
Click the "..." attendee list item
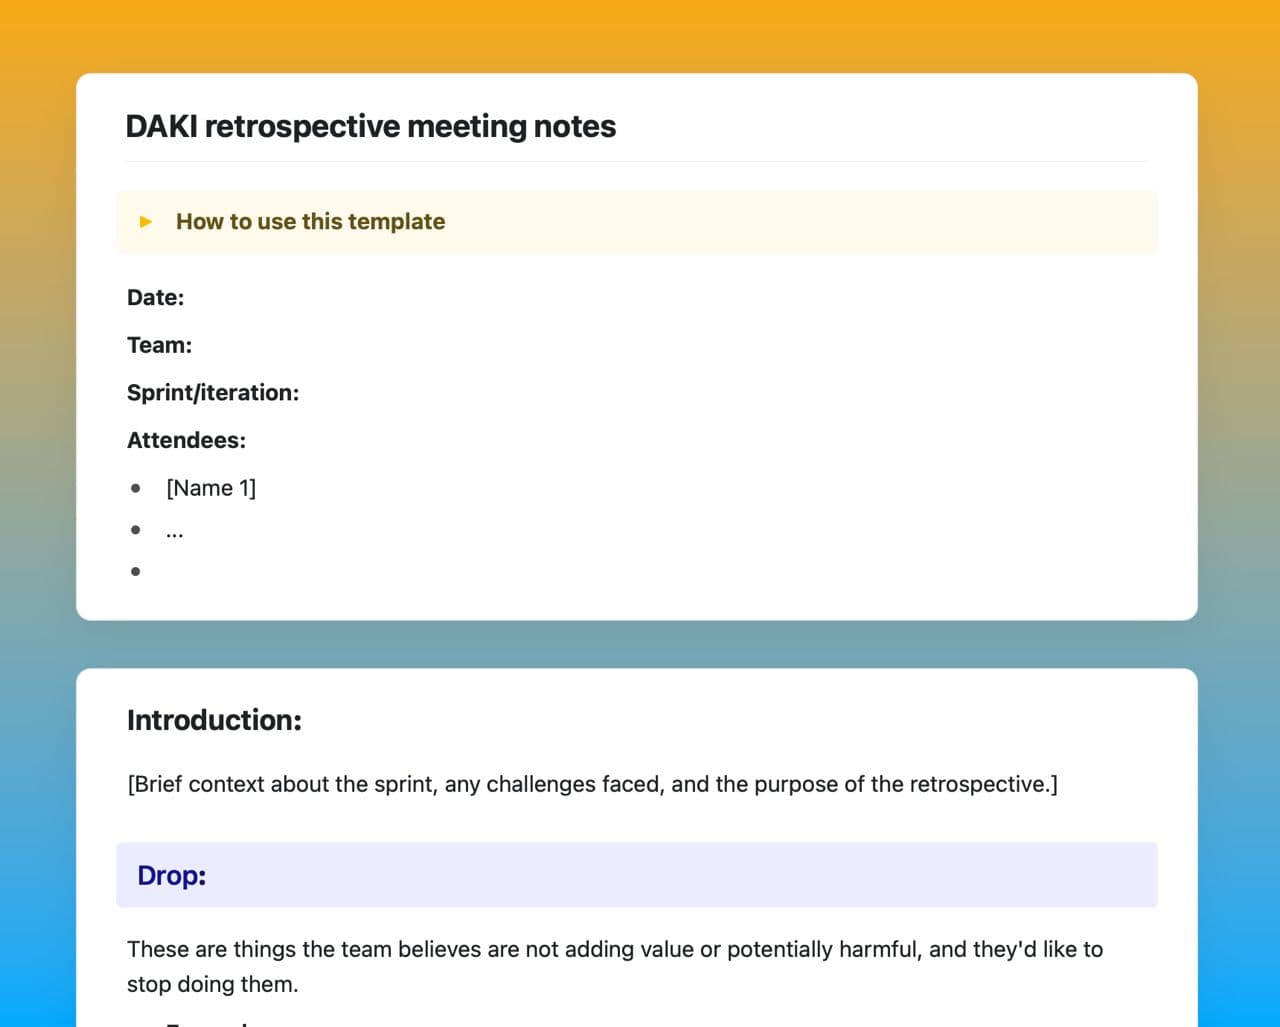point(175,531)
